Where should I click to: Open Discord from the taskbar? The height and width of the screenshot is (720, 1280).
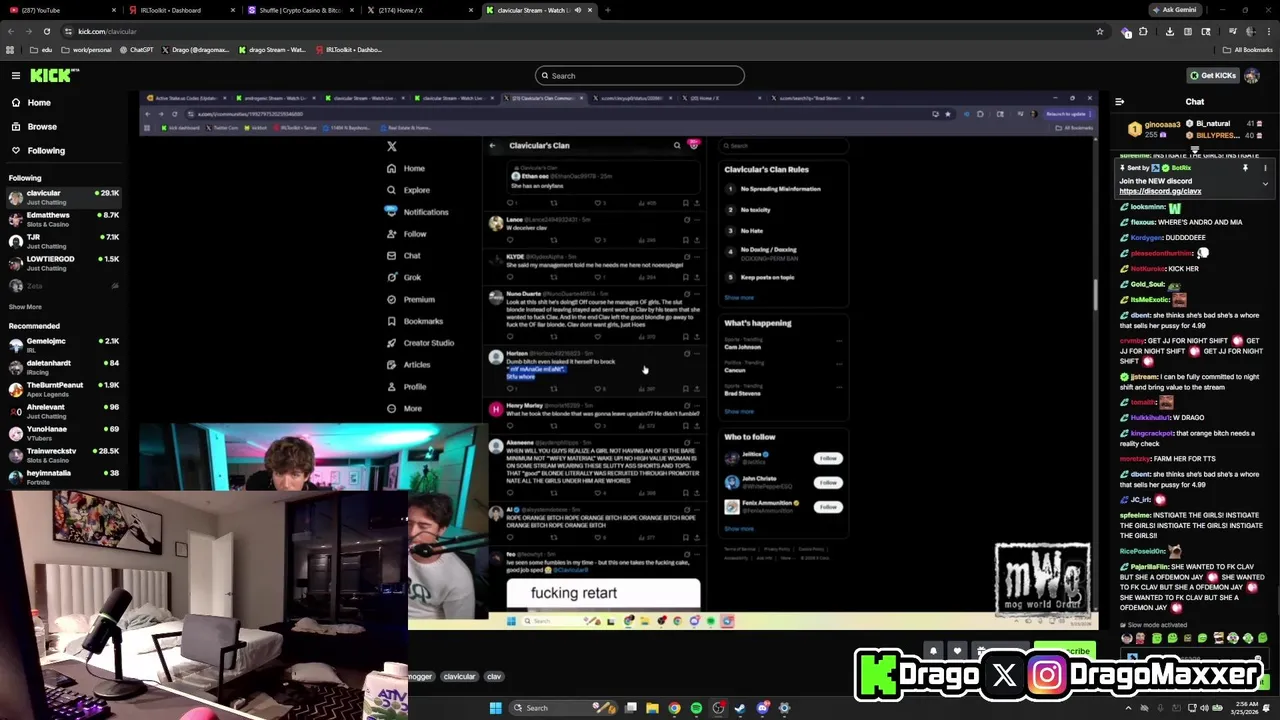click(762, 708)
